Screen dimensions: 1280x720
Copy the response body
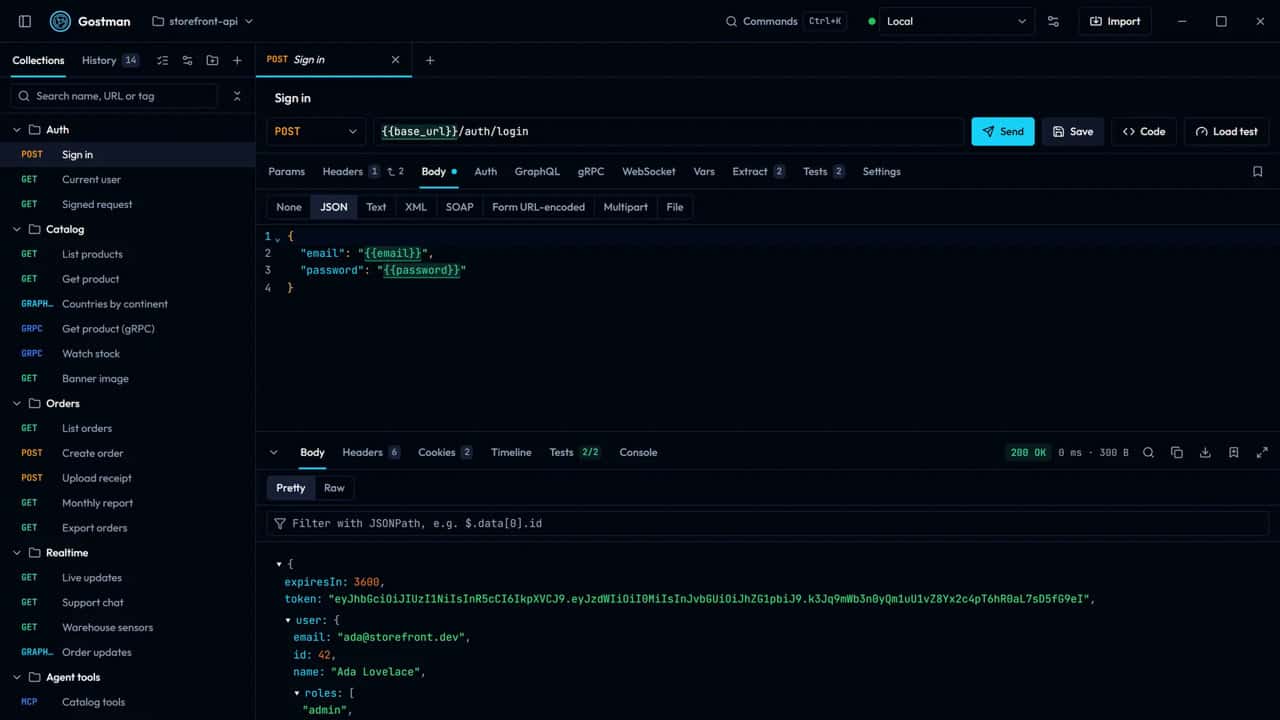click(x=1177, y=452)
